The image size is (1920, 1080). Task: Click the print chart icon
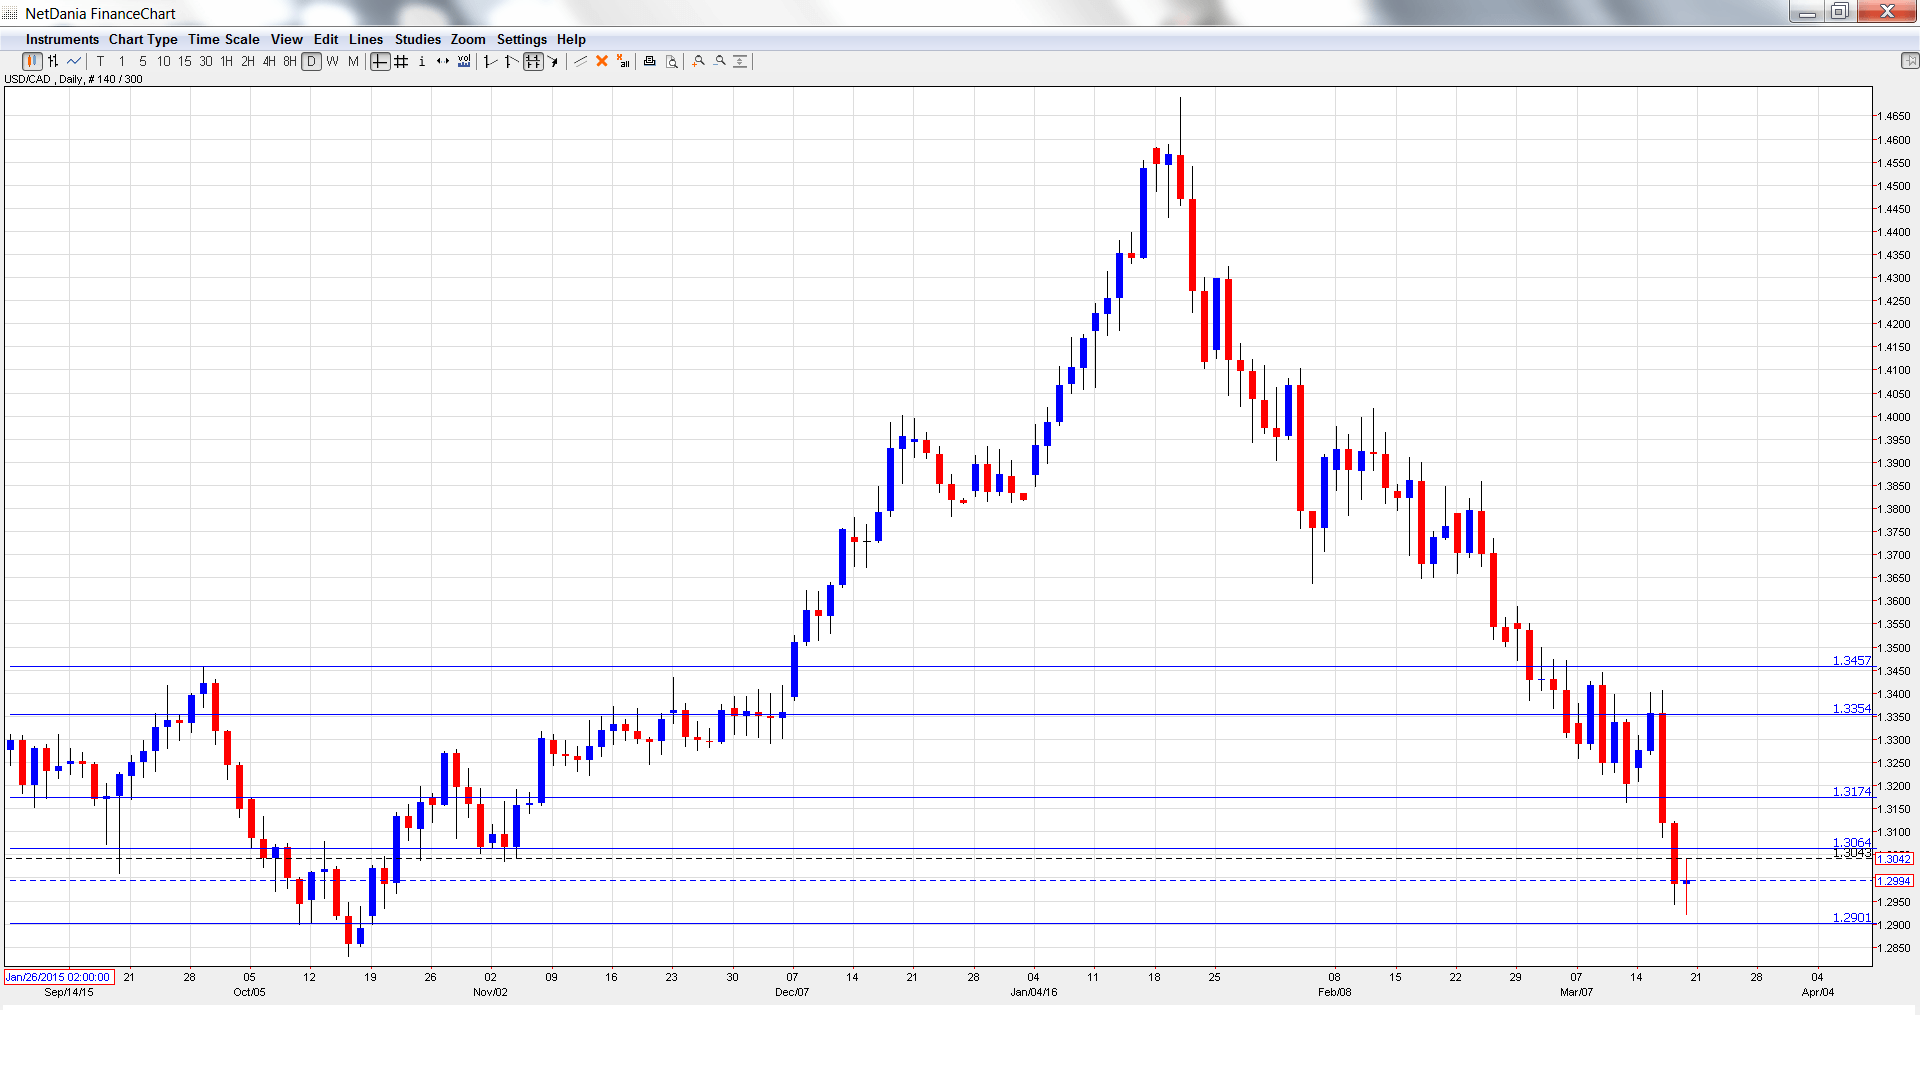point(650,62)
